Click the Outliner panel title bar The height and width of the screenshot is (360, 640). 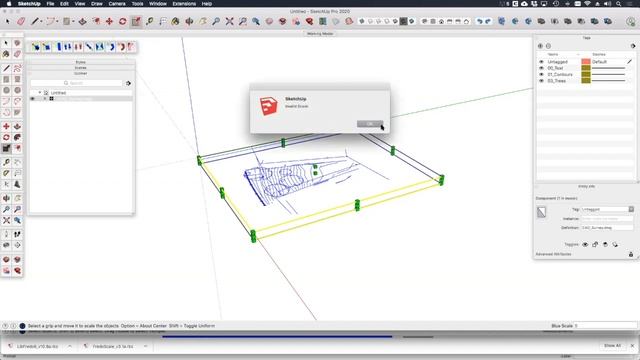pos(80,73)
